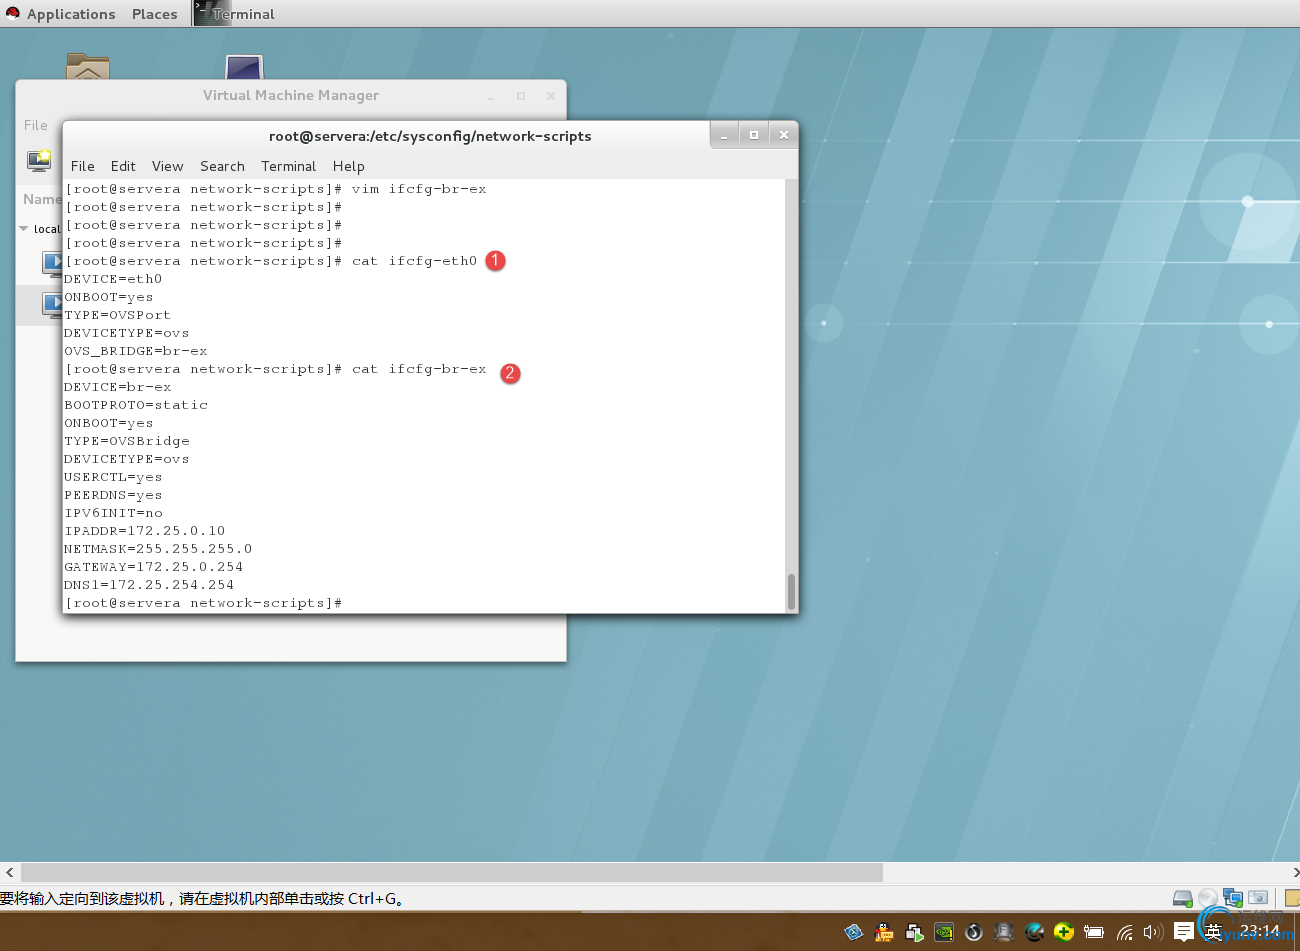The height and width of the screenshot is (951, 1300).
Task: Collapse the local connection tree triangle
Action: click(24, 229)
